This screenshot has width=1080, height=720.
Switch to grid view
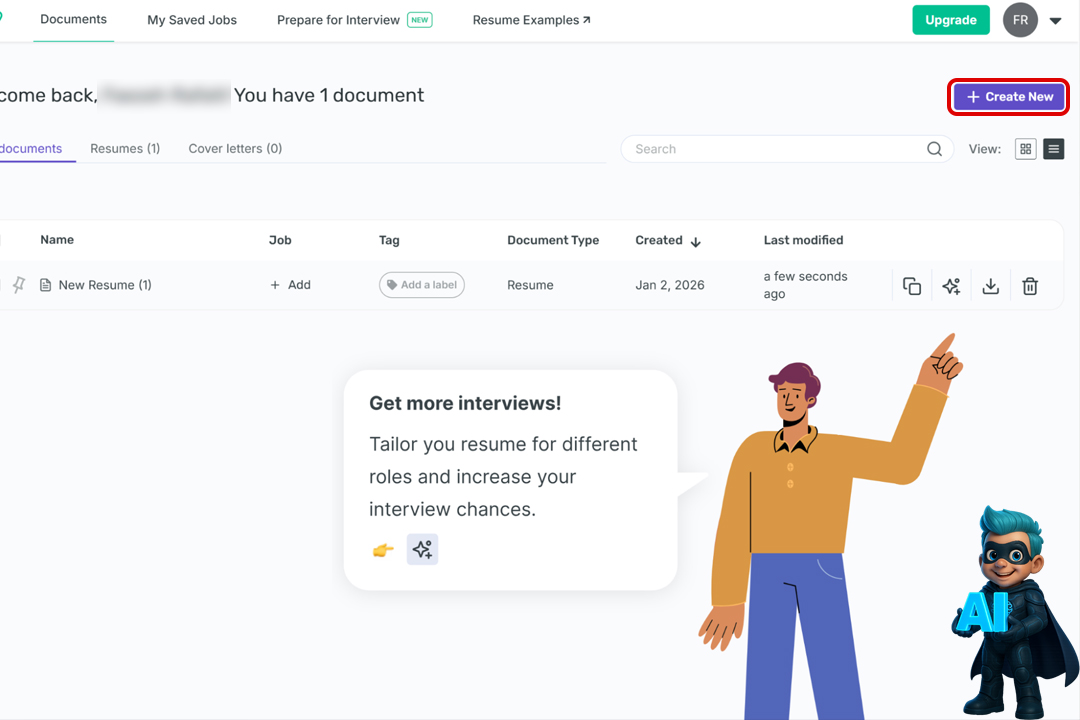click(1025, 149)
